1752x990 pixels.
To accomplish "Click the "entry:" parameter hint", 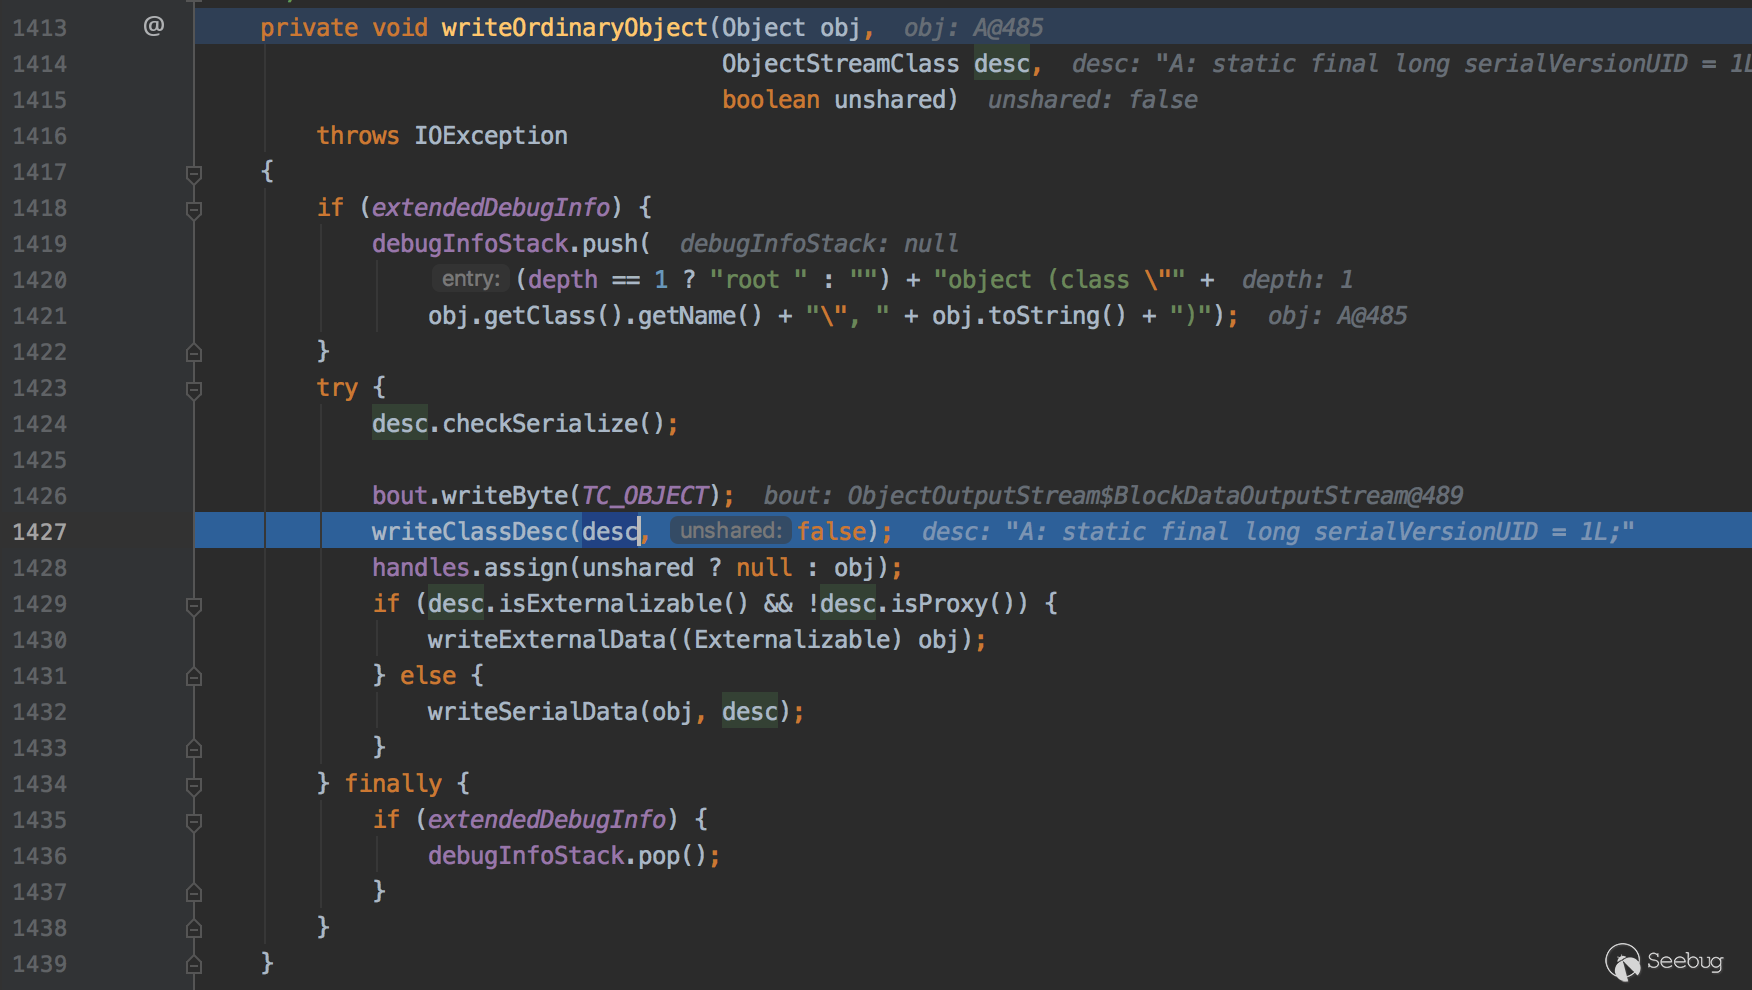I will [x=471, y=279].
